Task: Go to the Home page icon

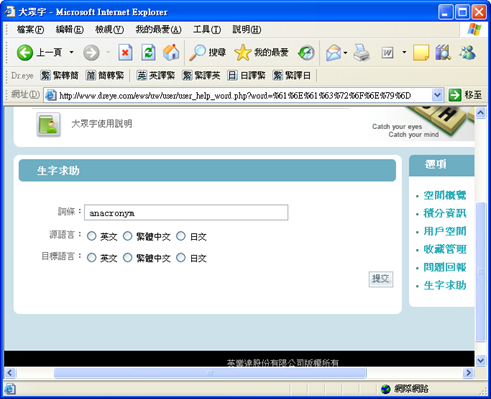Action: [x=171, y=52]
